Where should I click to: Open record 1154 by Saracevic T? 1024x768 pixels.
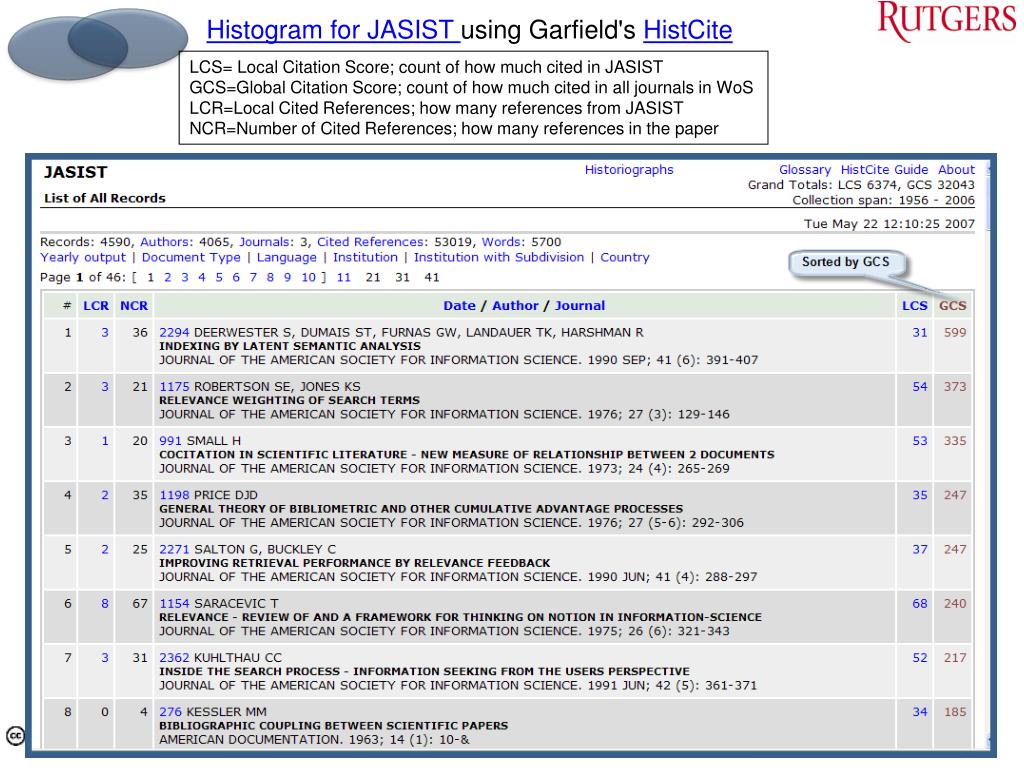click(174, 603)
